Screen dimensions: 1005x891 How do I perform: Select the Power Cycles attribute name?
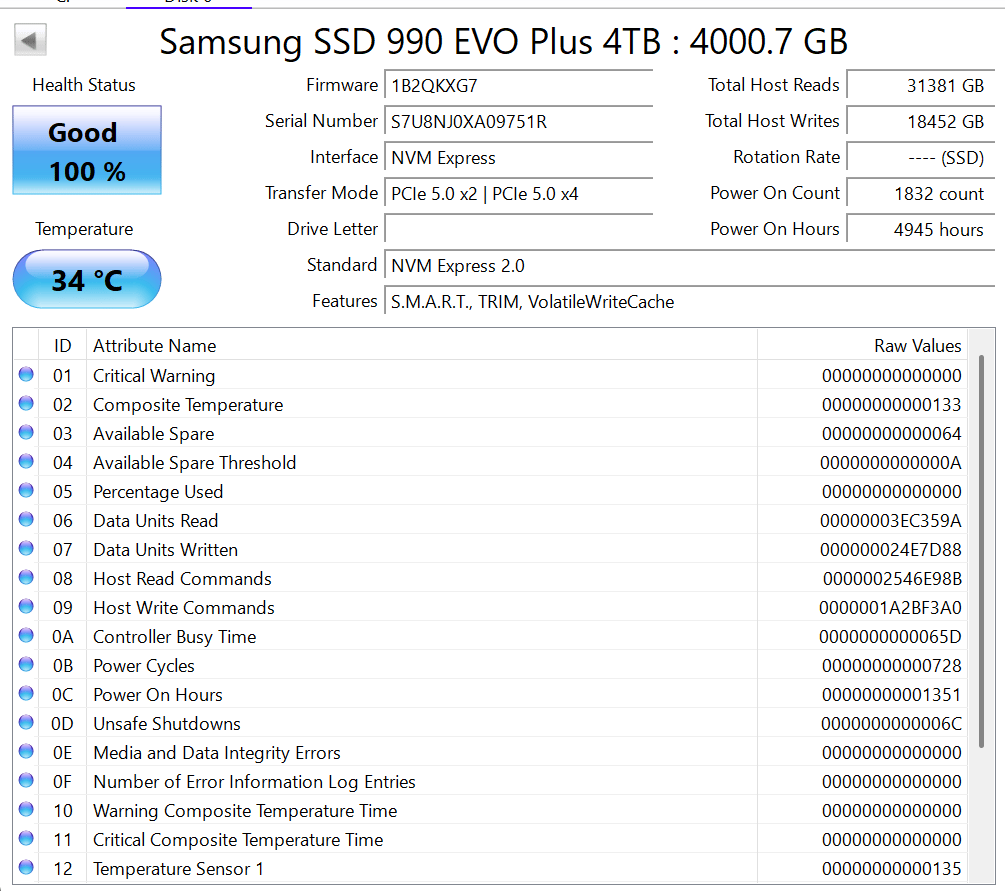[144, 665]
